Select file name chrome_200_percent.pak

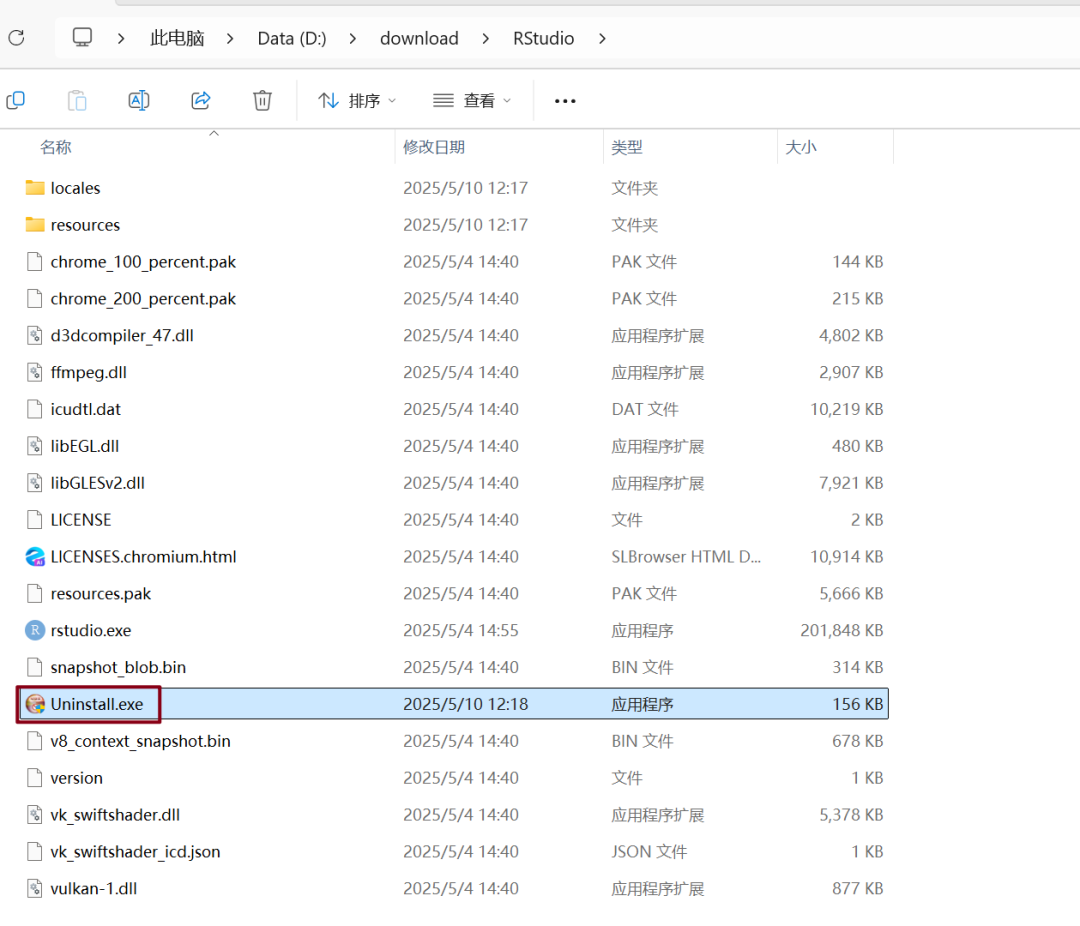[143, 298]
